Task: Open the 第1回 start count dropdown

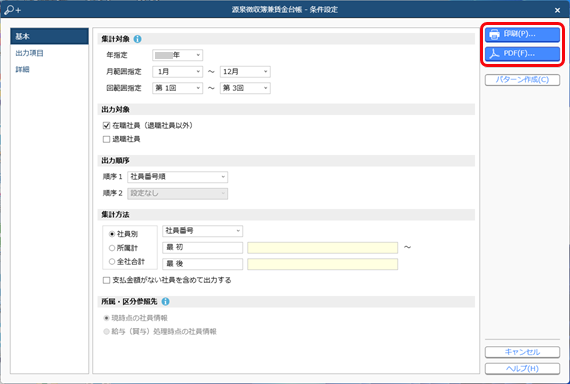Action: [x=177, y=88]
